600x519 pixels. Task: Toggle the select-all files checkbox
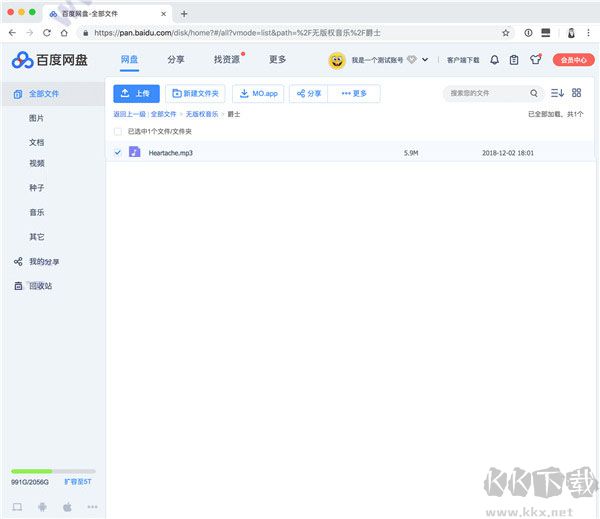click(118, 131)
